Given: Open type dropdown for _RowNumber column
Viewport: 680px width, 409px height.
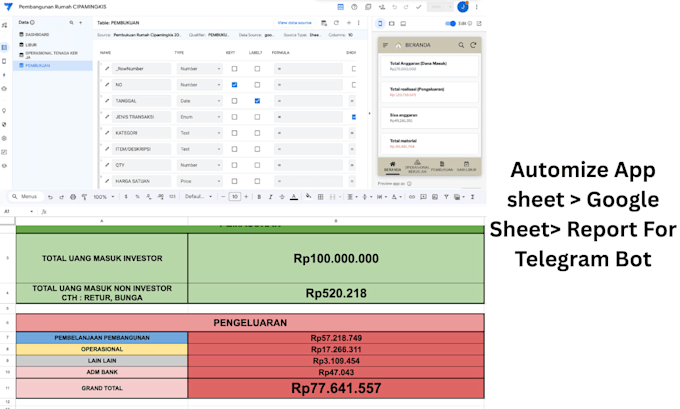Looking at the screenshot, I should pos(199,69).
